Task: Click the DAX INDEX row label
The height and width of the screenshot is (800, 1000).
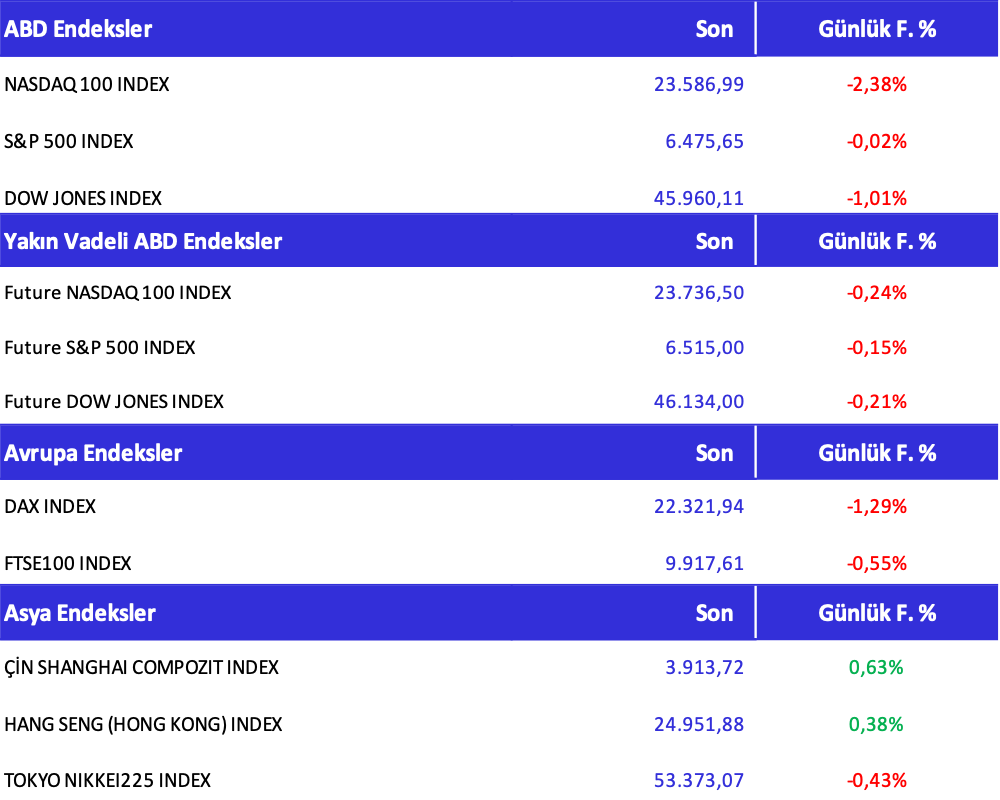Action: coord(50,507)
